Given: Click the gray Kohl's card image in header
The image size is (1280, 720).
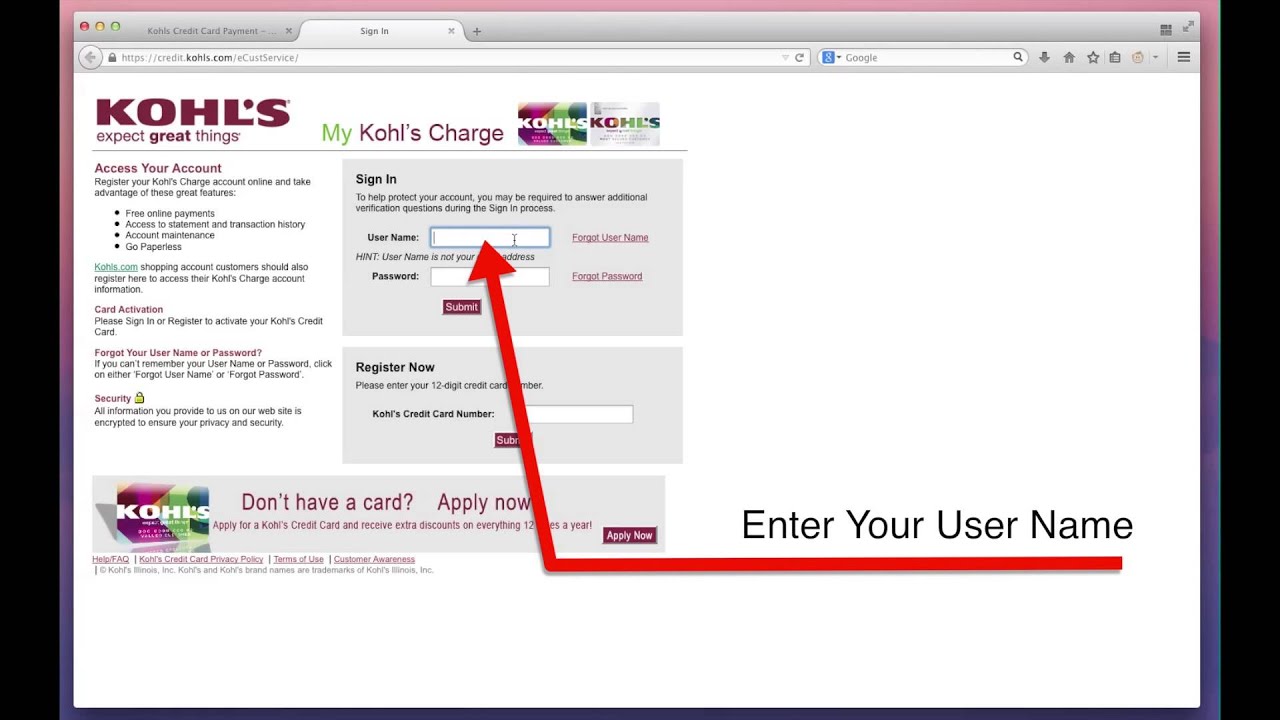Looking at the screenshot, I should (x=625, y=124).
